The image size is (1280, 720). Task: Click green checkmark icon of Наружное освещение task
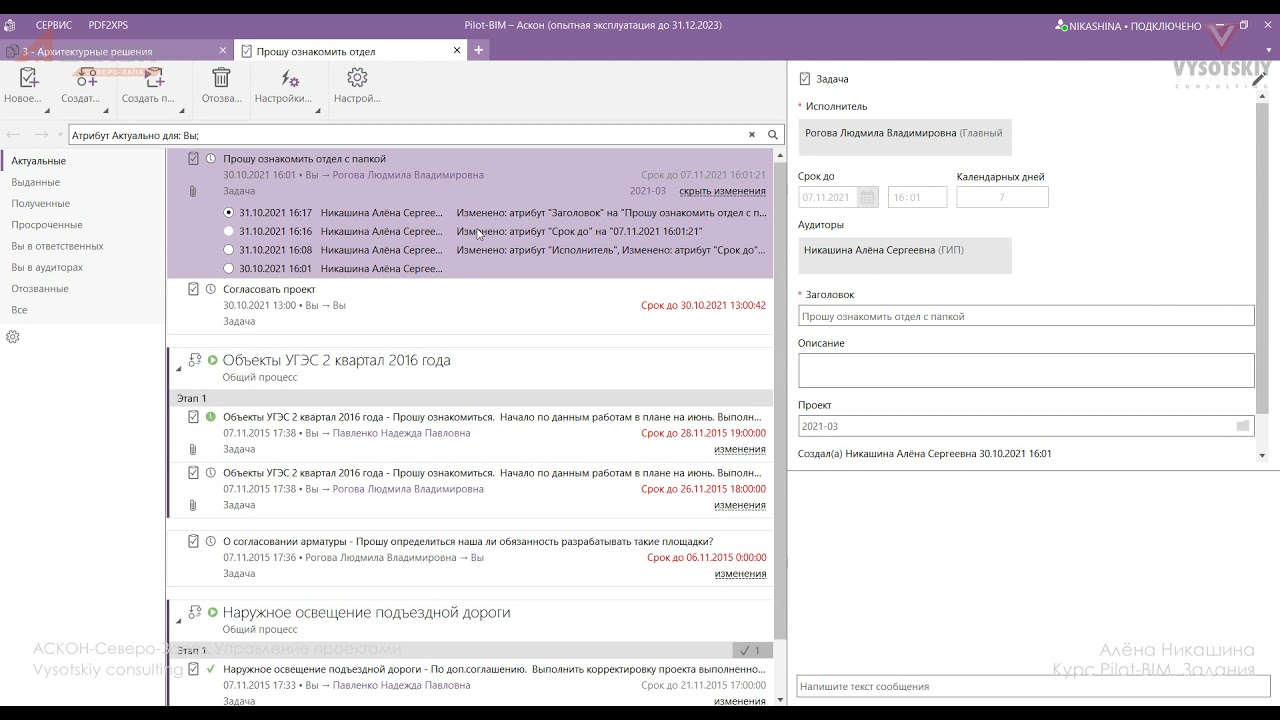click(x=211, y=669)
